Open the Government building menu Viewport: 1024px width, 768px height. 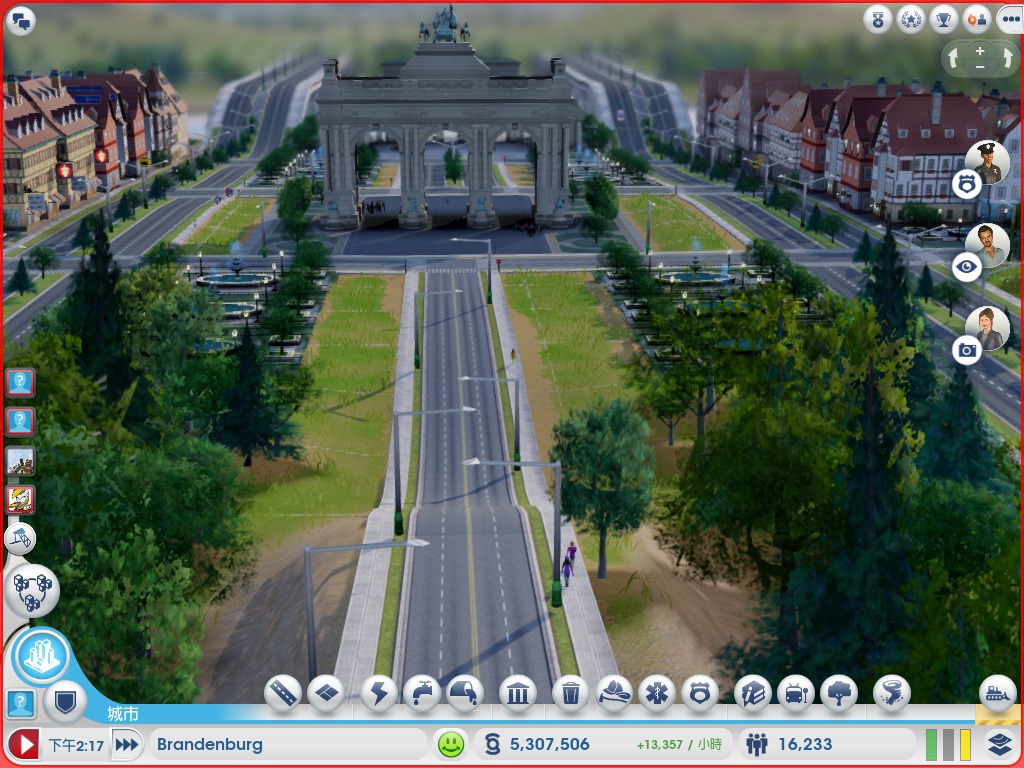518,693
